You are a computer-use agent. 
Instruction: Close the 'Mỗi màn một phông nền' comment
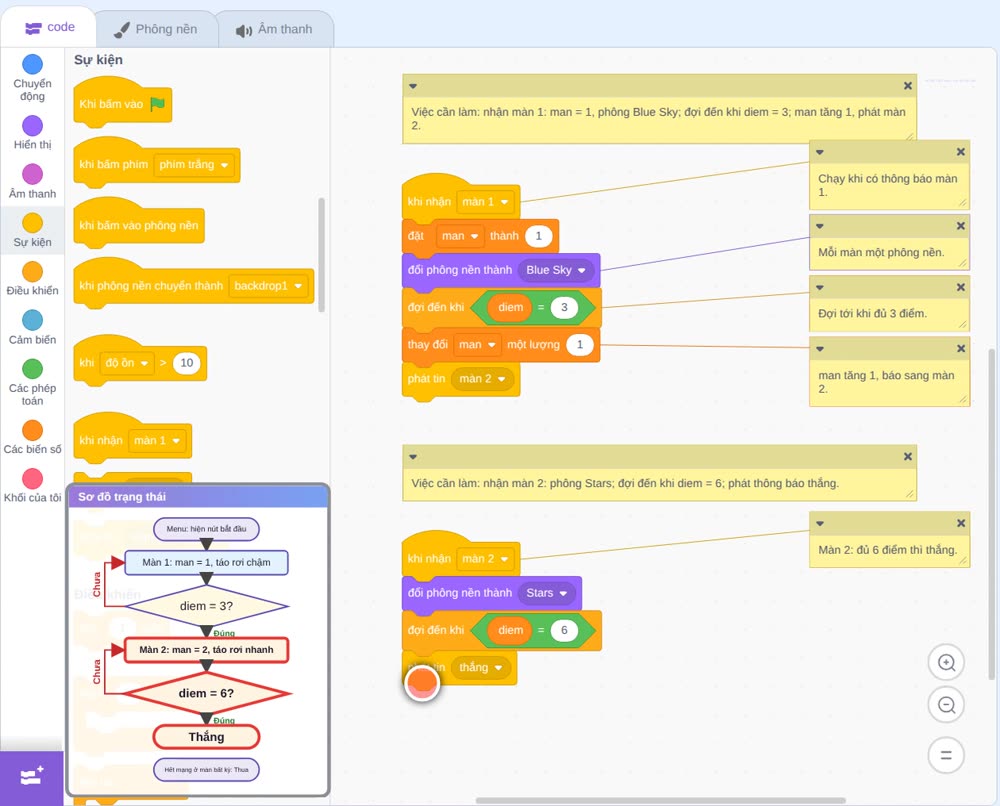pos(960,226)
